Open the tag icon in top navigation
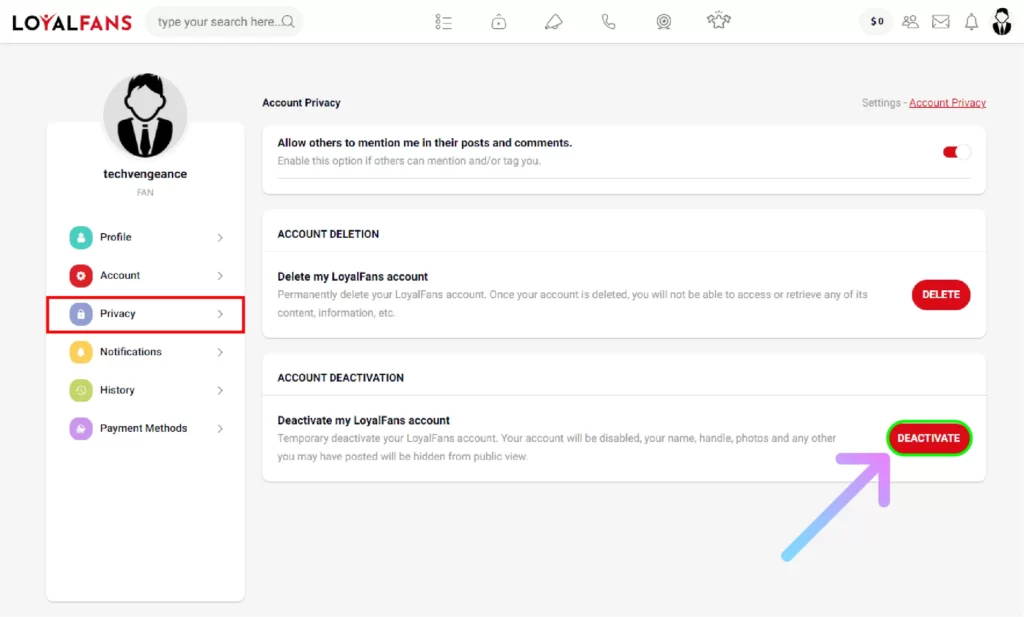 [x=553, y=22]
